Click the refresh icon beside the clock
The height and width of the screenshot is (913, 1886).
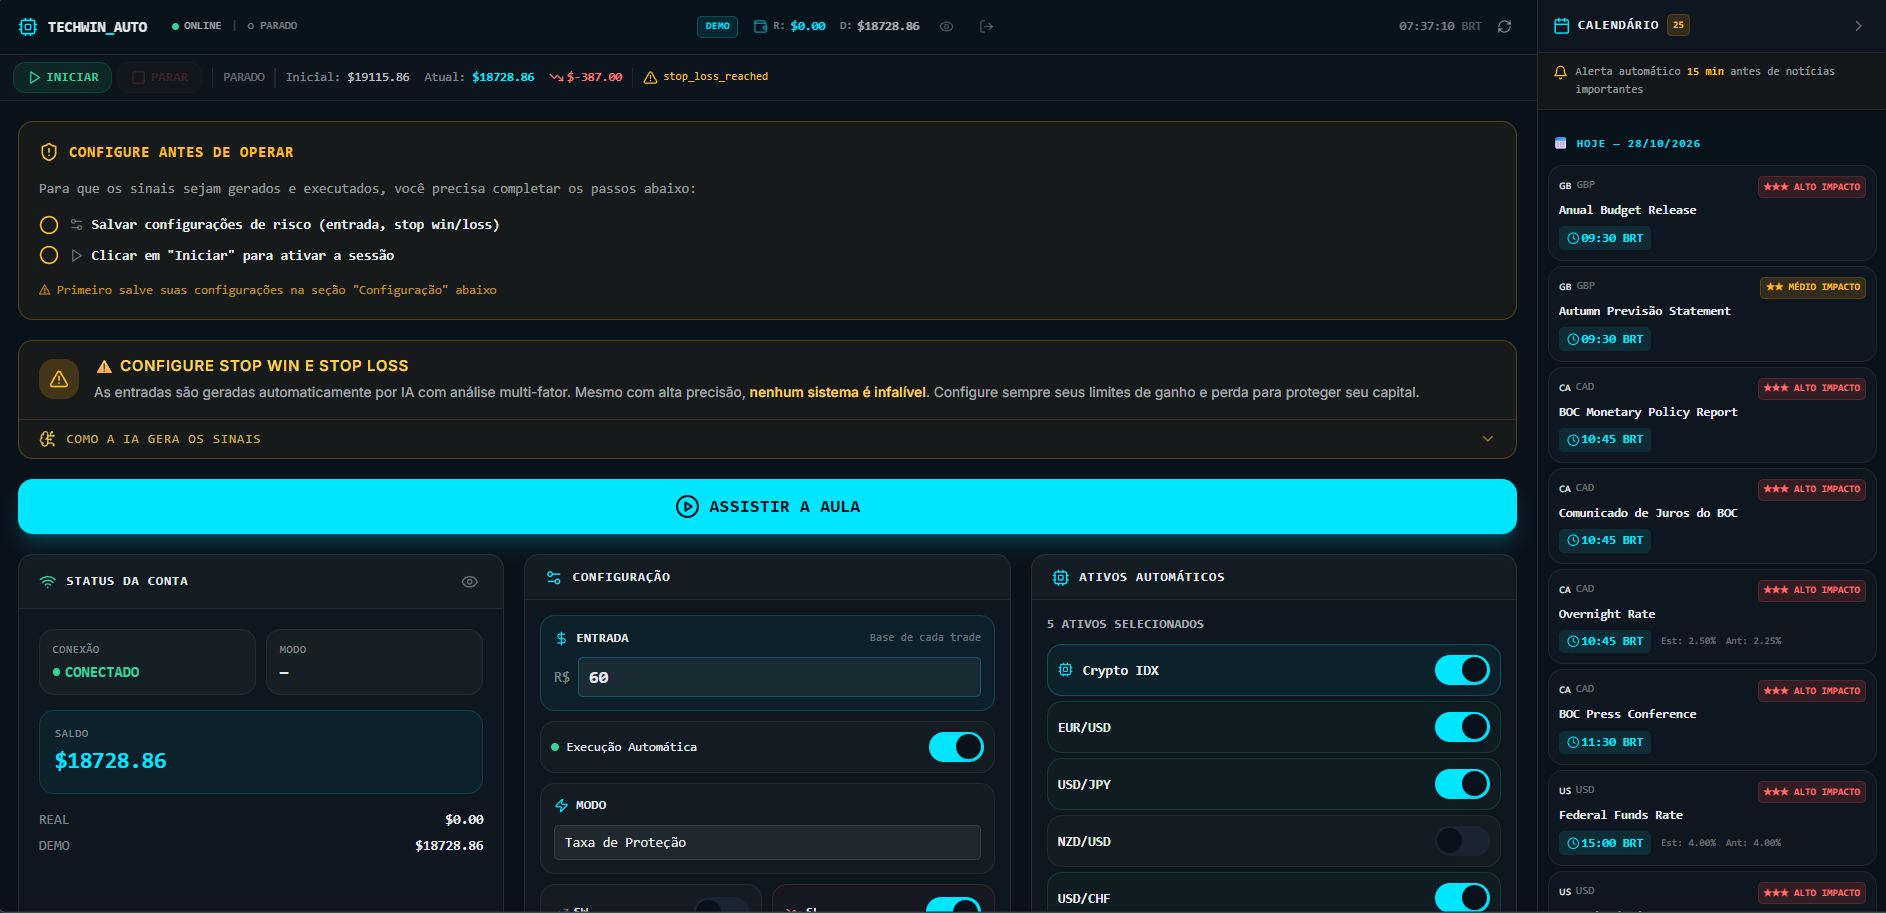coord(1504,27)
